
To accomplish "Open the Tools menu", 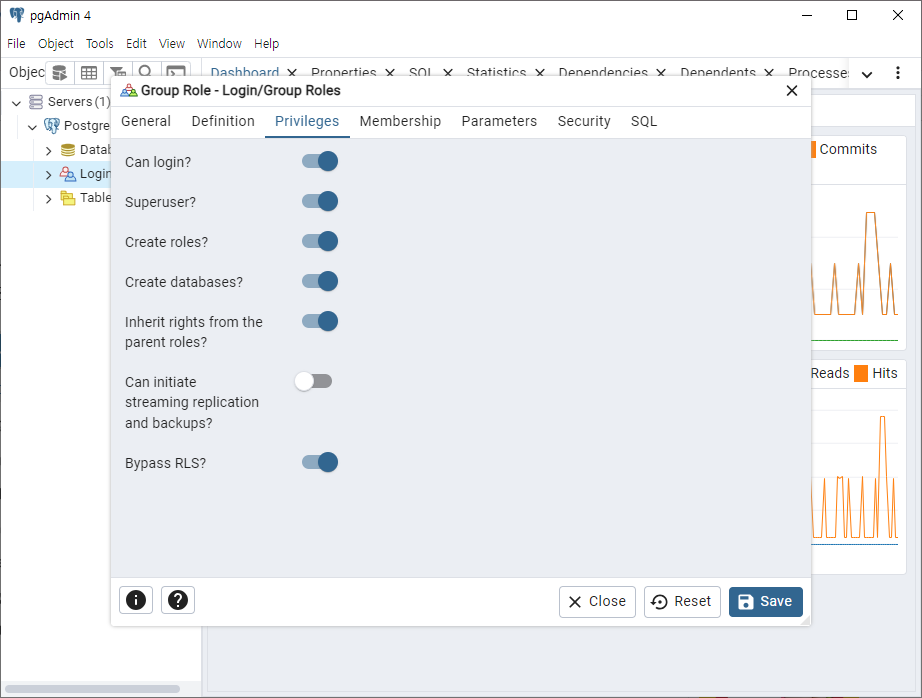I will tap(99, 44).
